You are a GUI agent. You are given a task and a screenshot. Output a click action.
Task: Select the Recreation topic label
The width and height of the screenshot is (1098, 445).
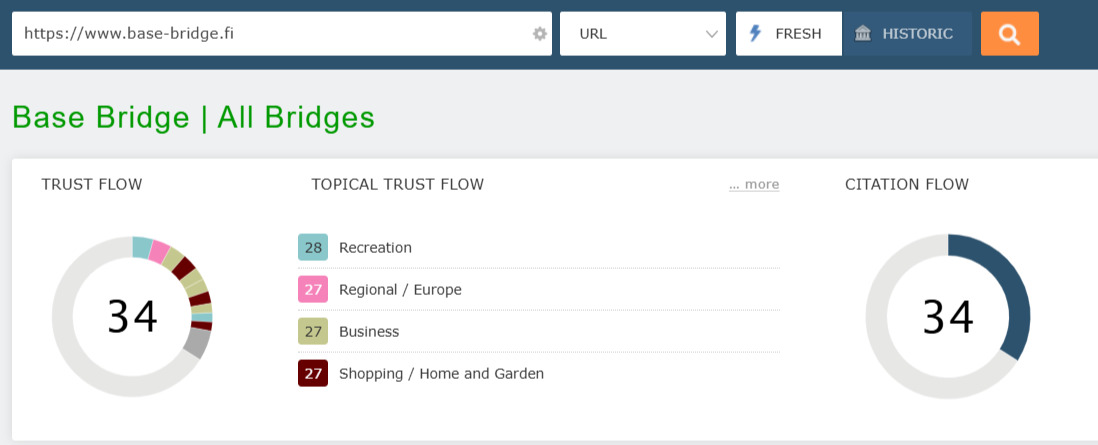click(x=375, y=247)
